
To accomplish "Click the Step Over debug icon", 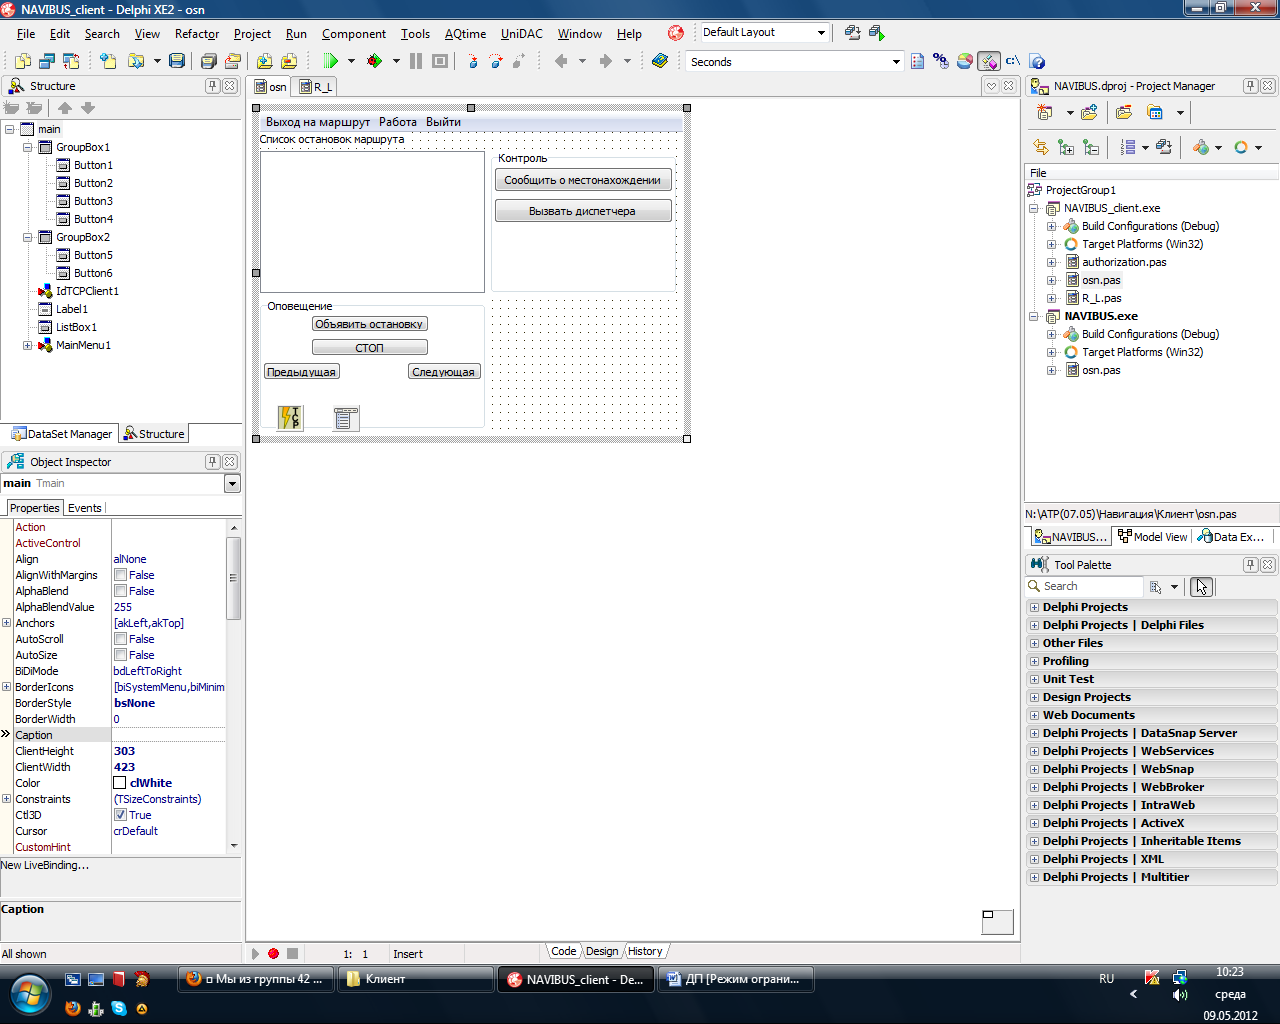I will [496, 61].
